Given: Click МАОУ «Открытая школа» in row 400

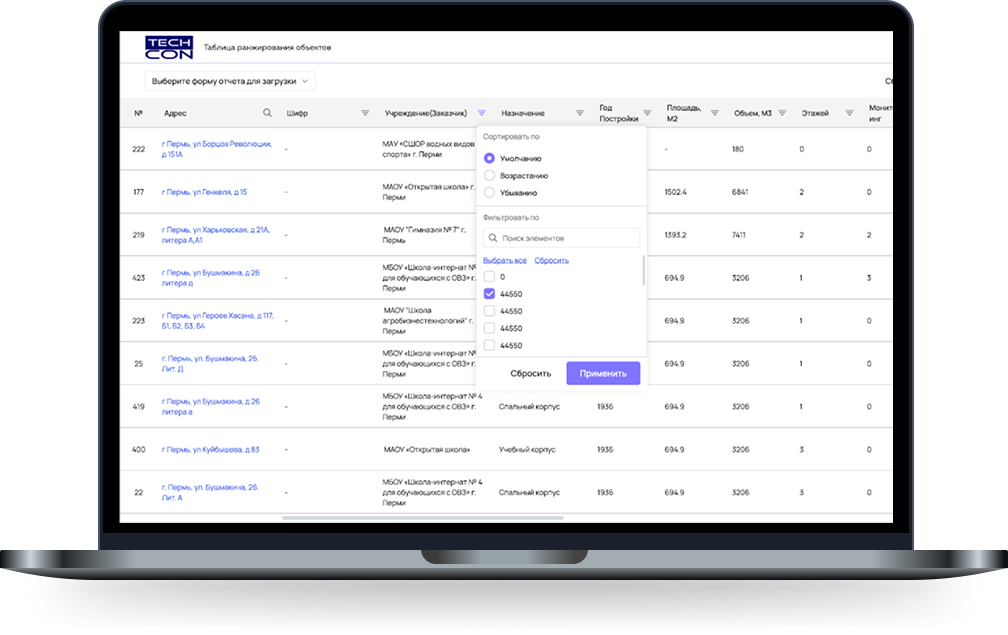Looking at the screenshot, I should [427, 450].
